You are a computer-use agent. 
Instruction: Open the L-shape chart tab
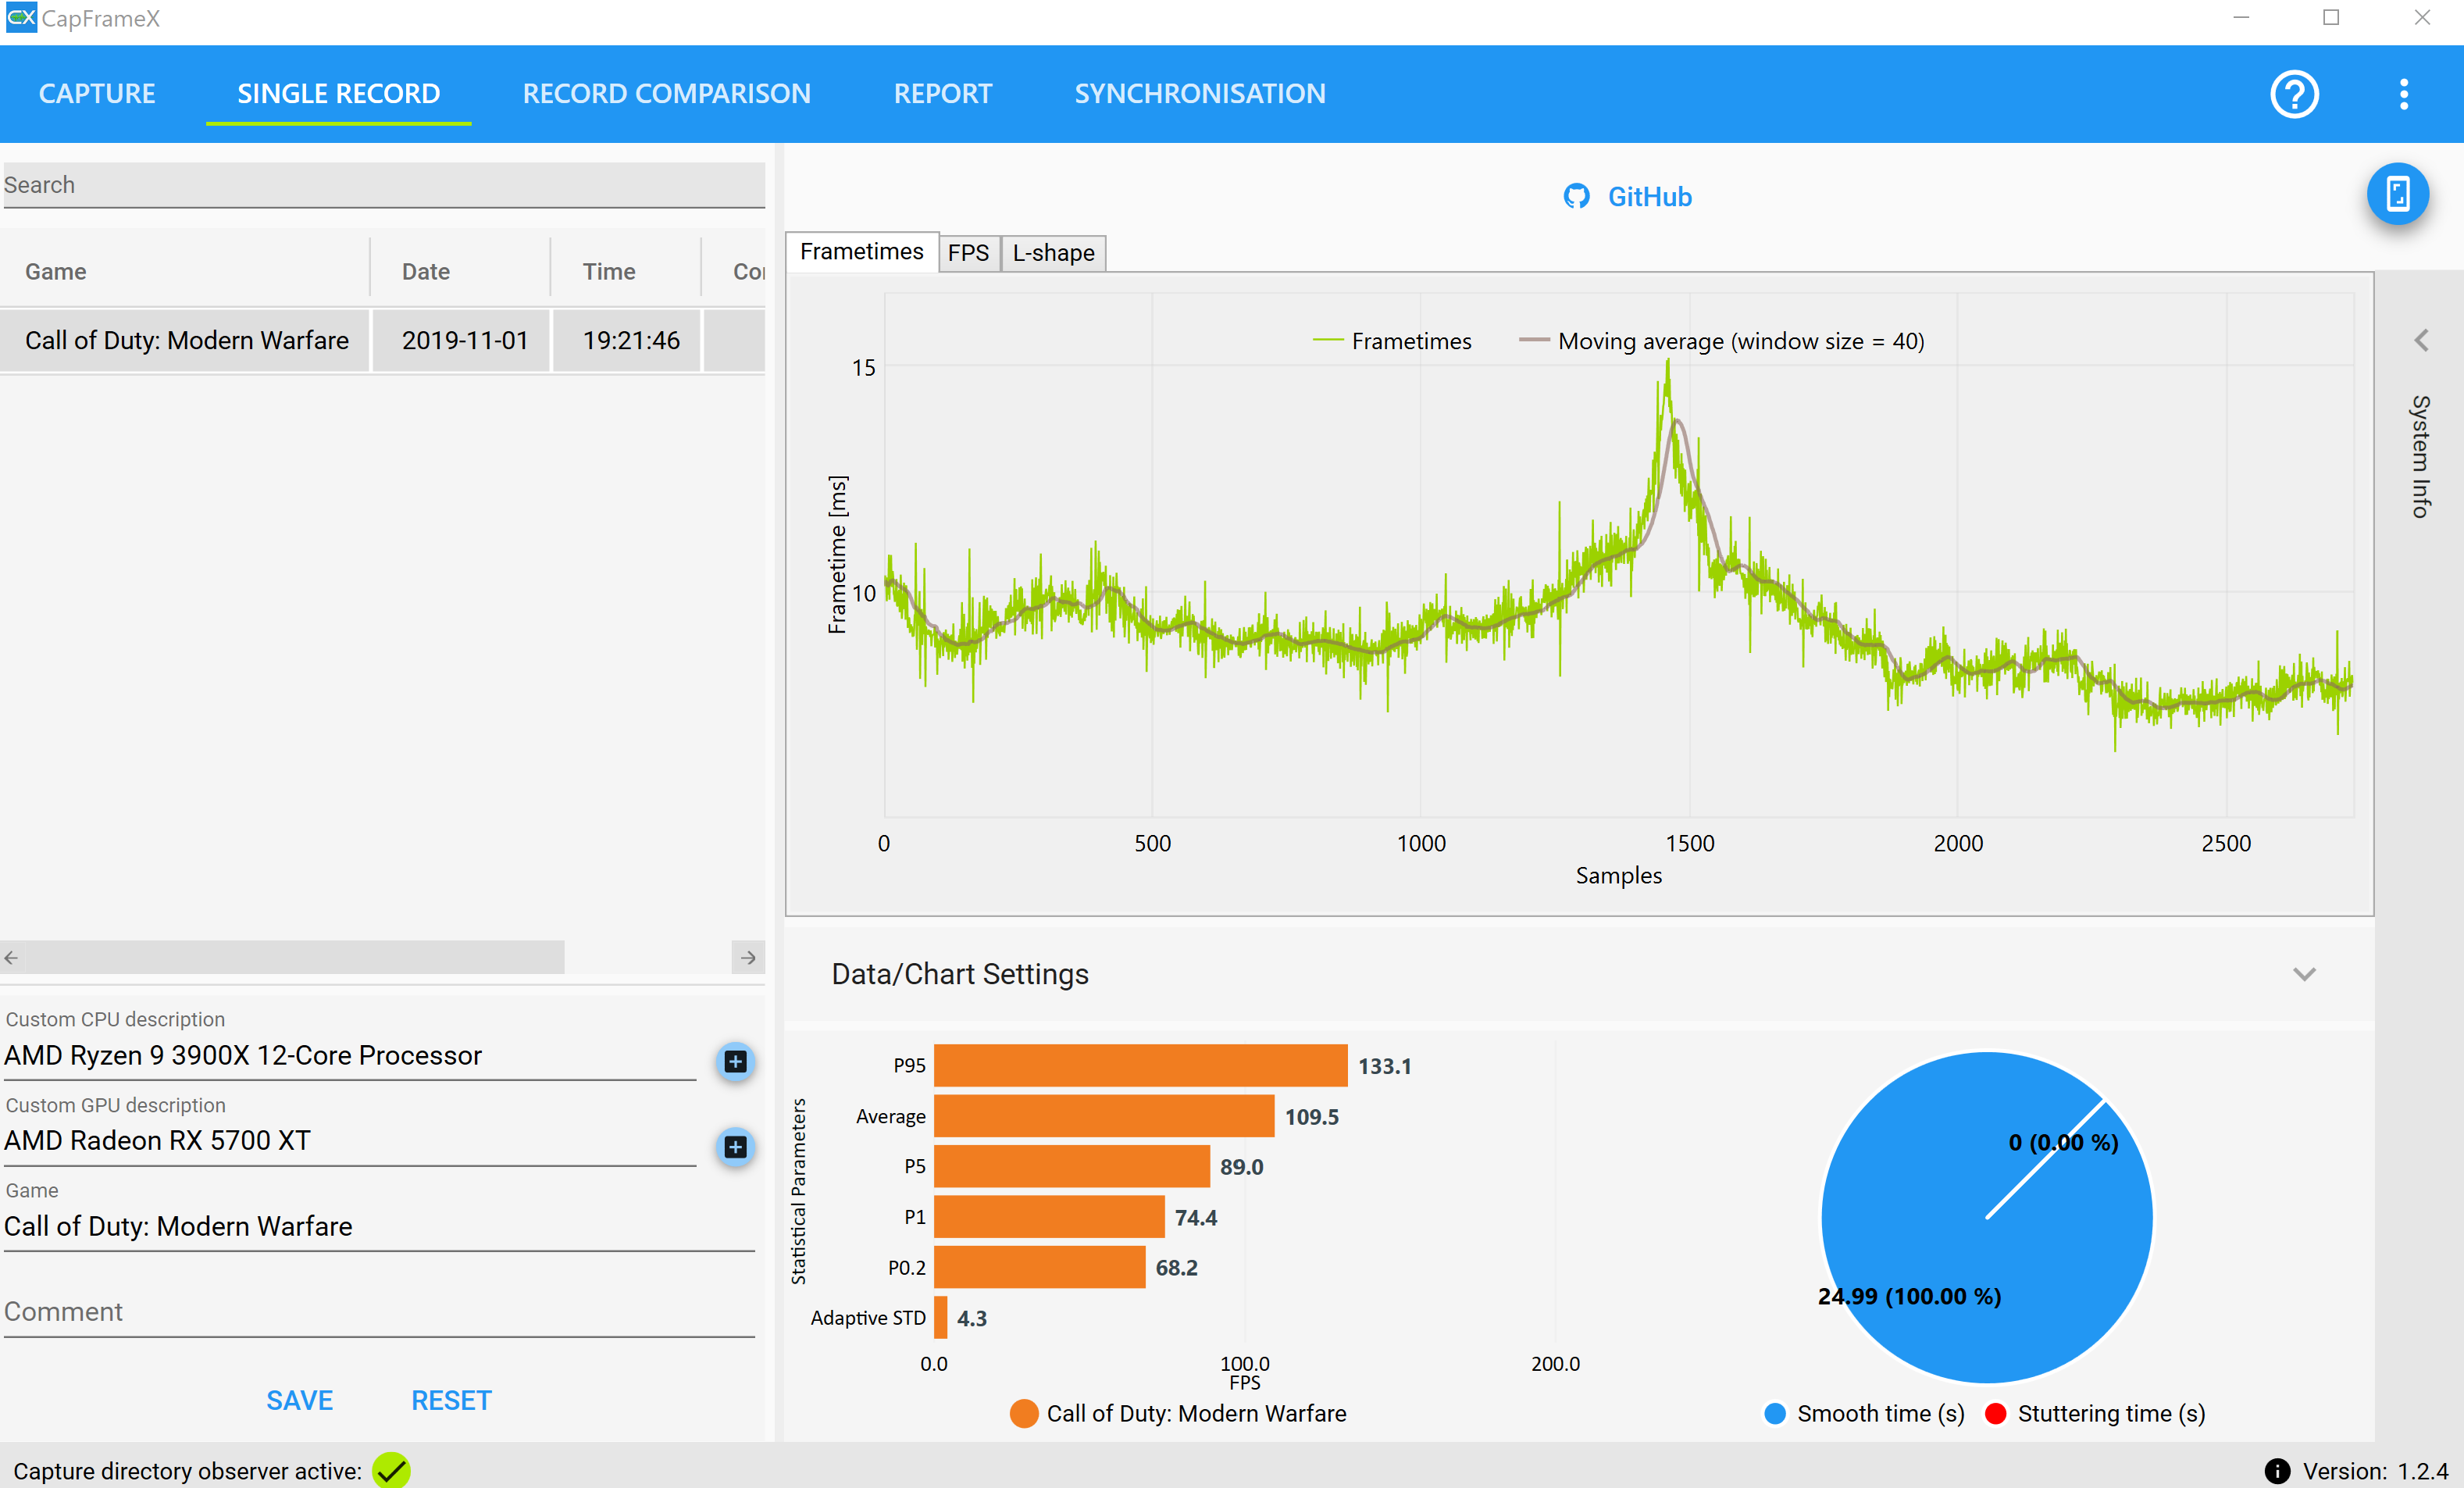pos(1053,253)
